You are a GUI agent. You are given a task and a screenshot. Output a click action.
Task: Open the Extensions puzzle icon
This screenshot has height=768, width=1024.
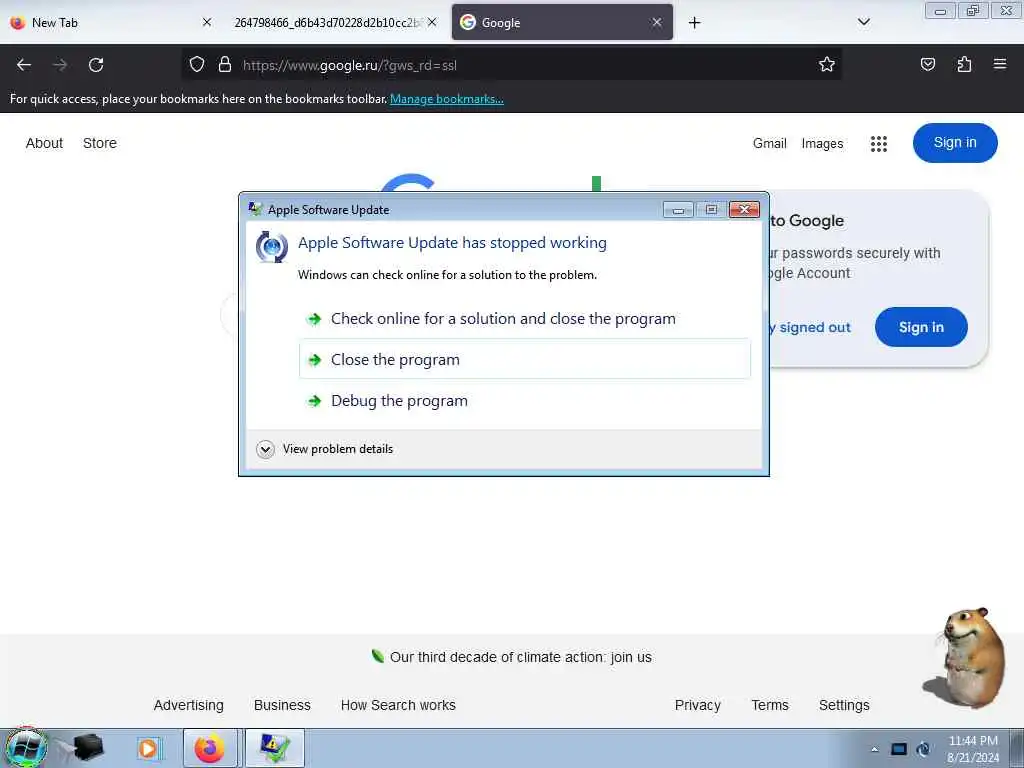point(964,64)
